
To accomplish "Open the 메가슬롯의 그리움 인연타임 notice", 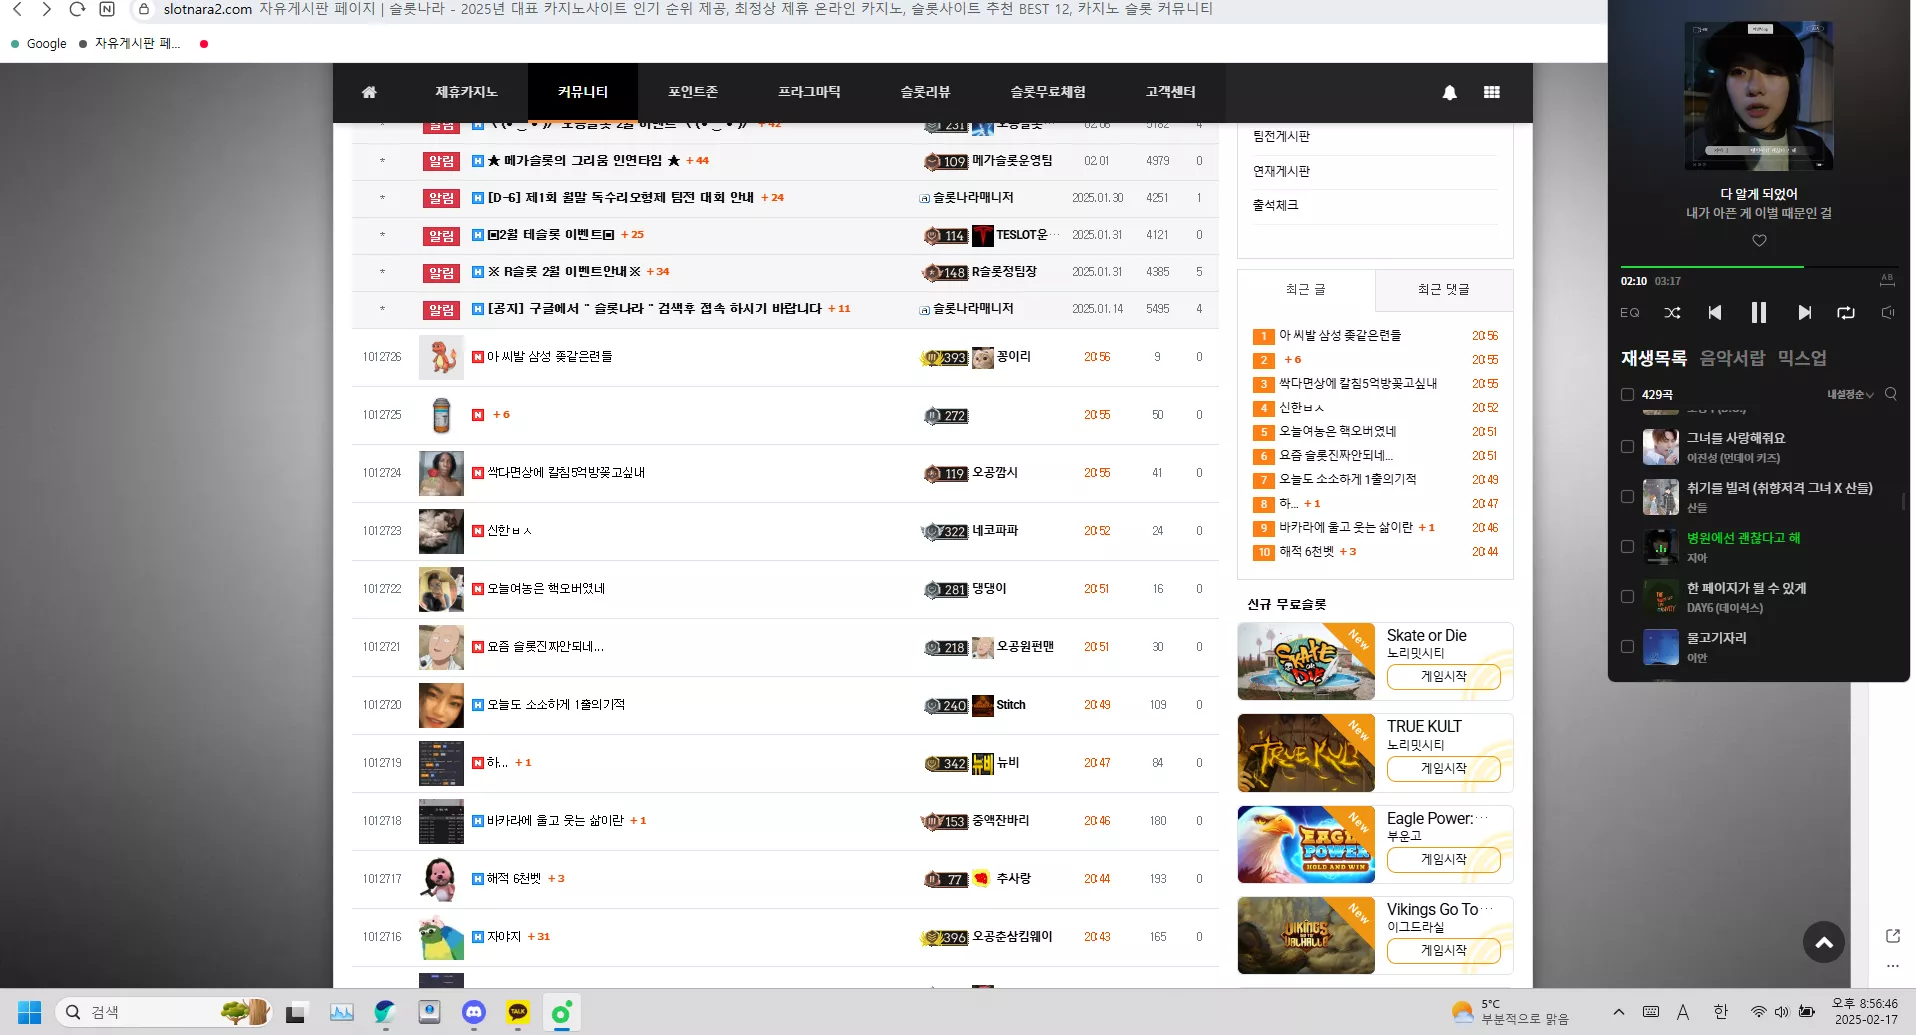I will [584, 161].
